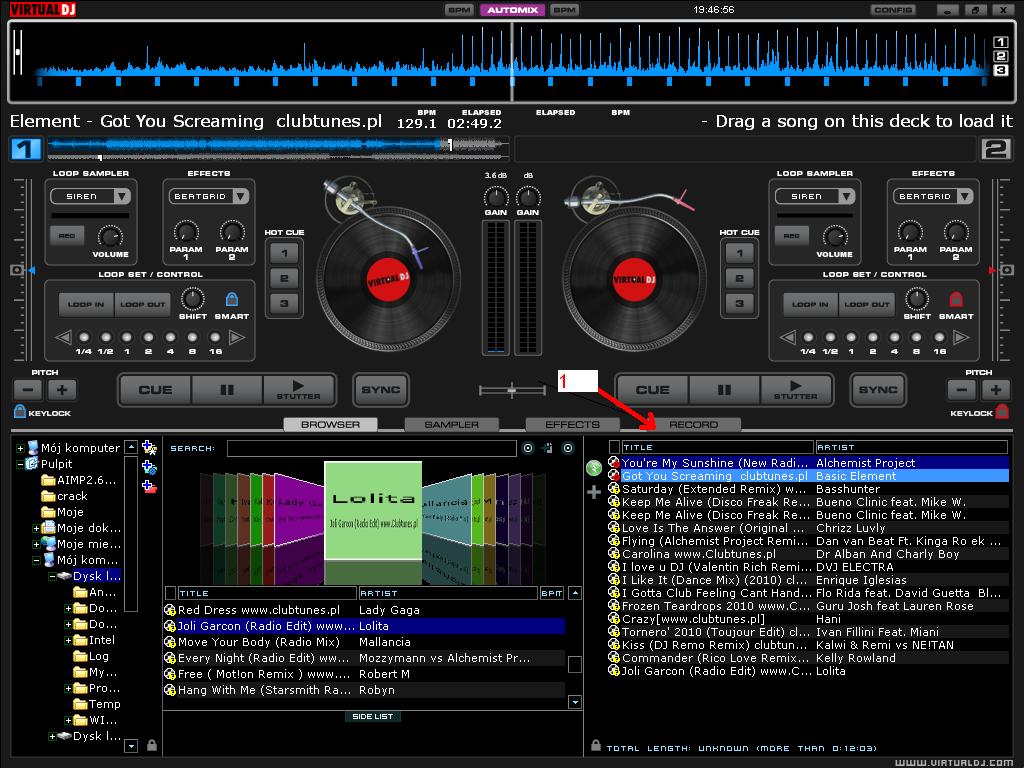
Task: Click green automix playlist icon
Action: (594, 468)
